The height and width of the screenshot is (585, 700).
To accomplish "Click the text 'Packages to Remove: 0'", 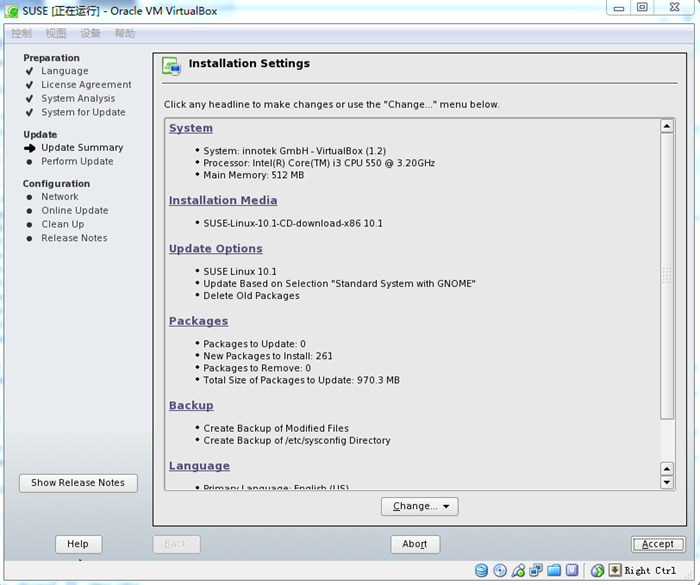I will [257, 368].
